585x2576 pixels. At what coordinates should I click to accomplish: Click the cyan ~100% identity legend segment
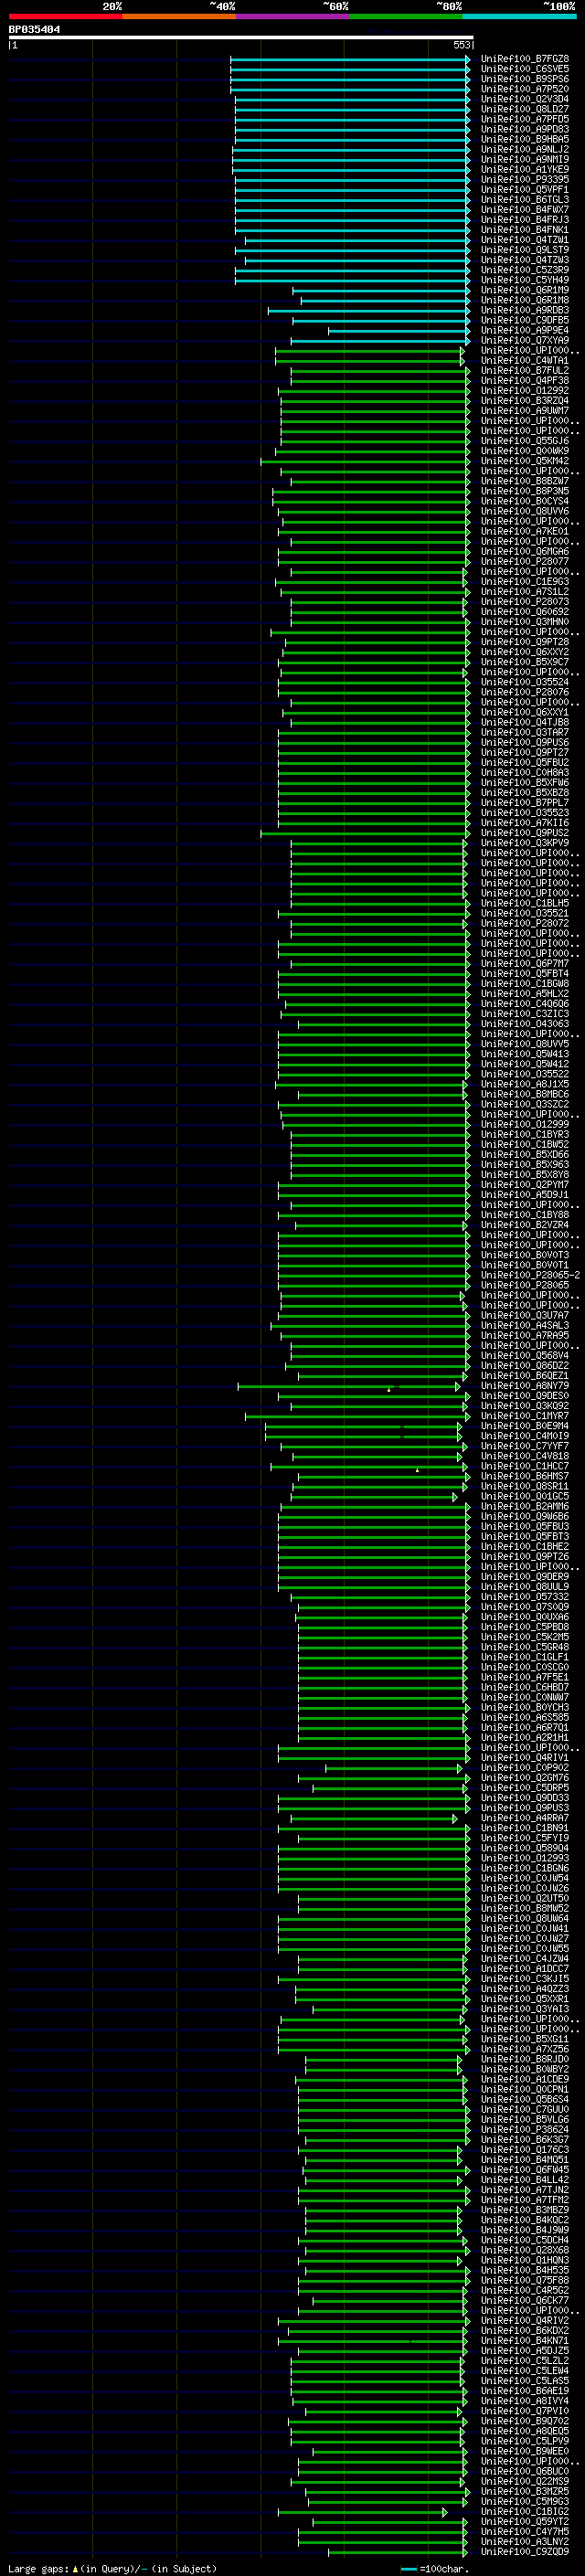520,17
